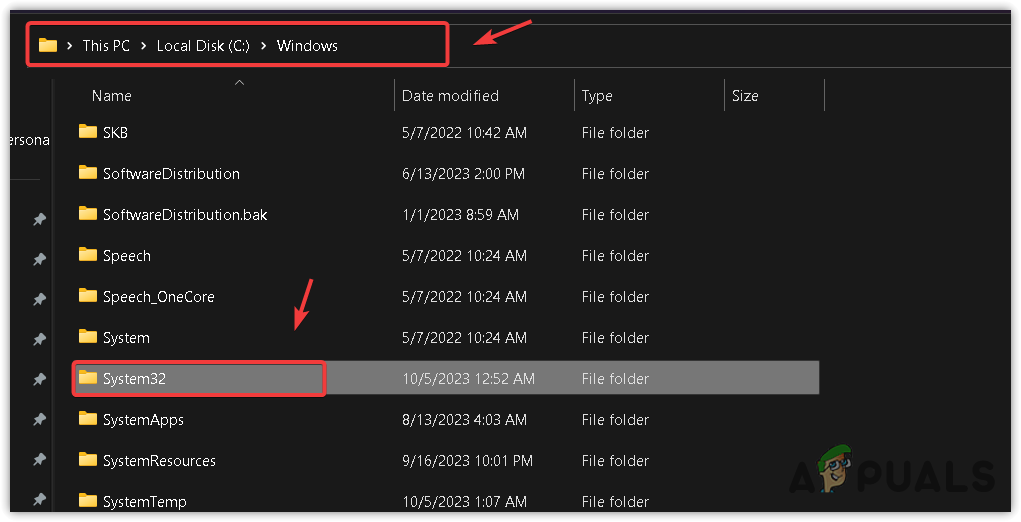Select the SoftwareDistribution.bak folder name

[x=185, y=214]
